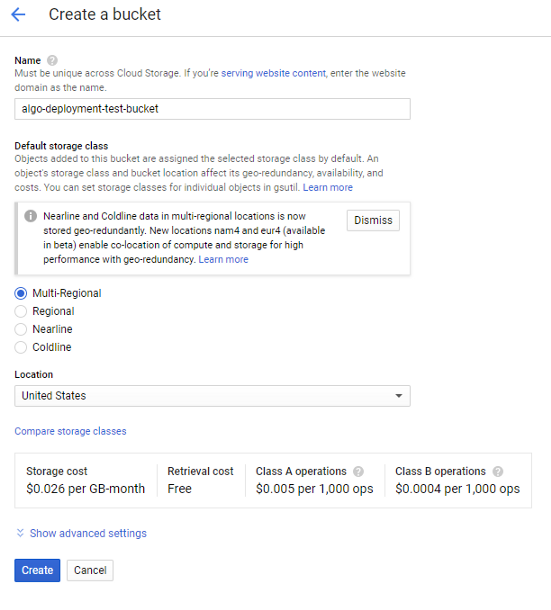Go back using the blue arrow icon
The width and height of the screenshot is (551, 610).
point(18,15)
